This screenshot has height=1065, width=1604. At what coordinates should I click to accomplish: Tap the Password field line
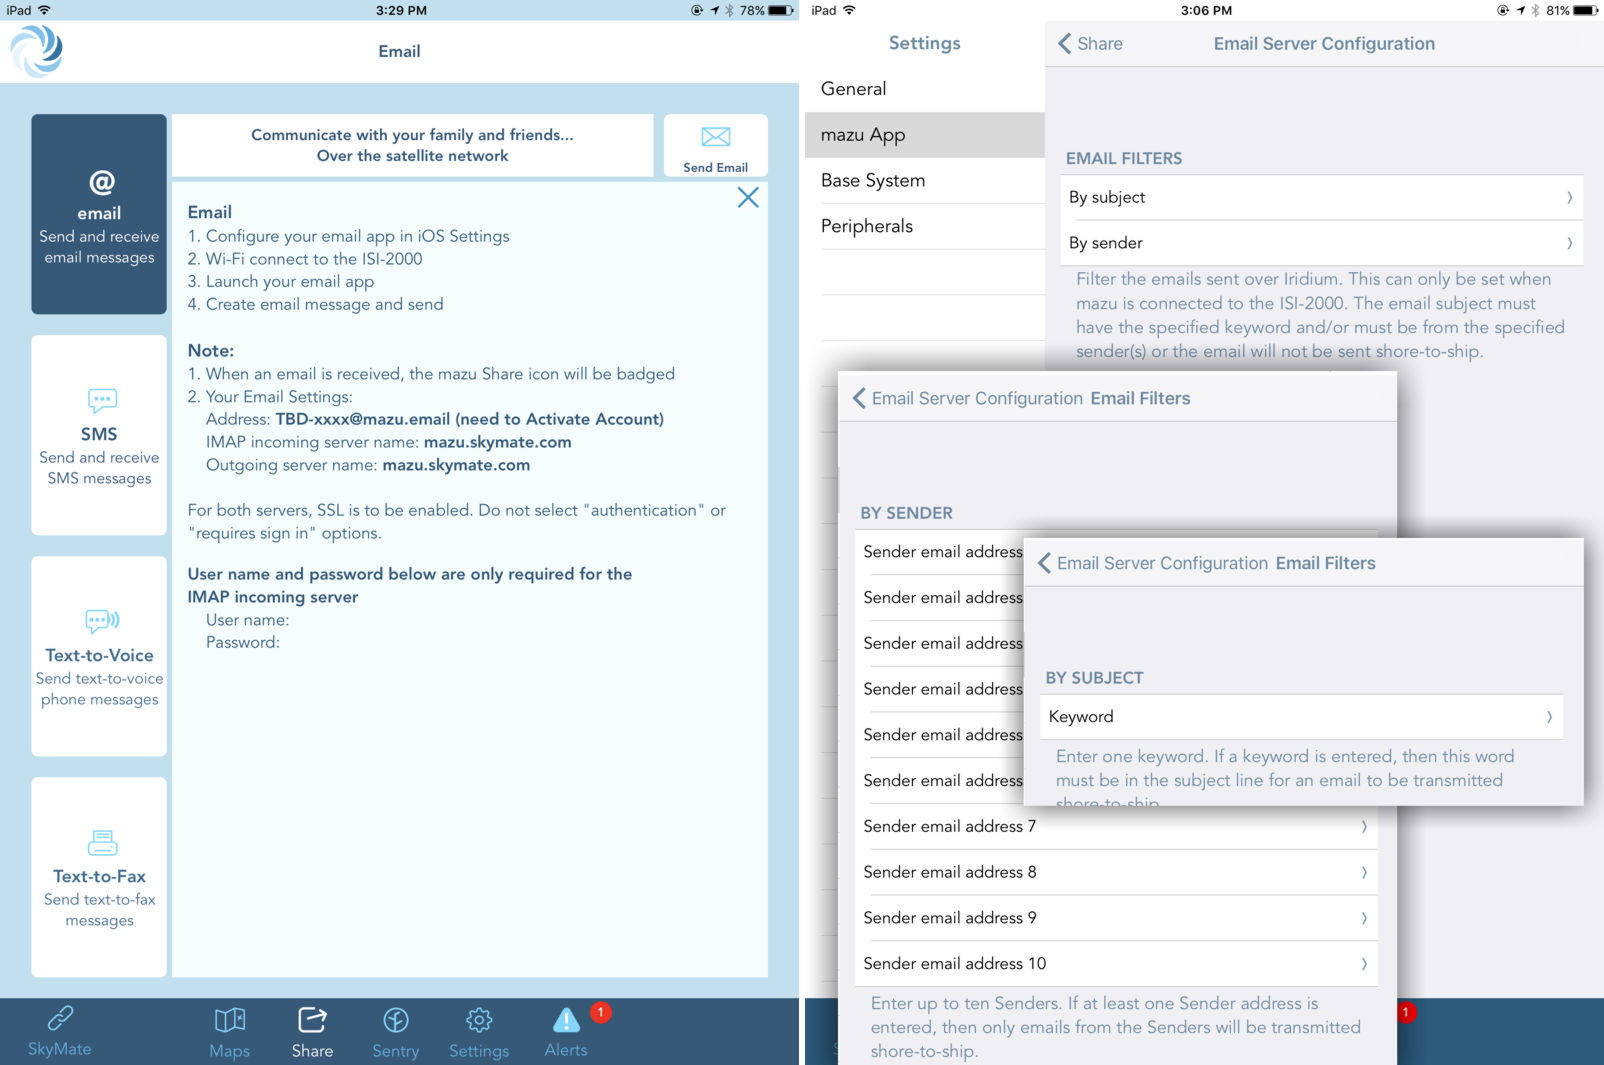point(242,642)
